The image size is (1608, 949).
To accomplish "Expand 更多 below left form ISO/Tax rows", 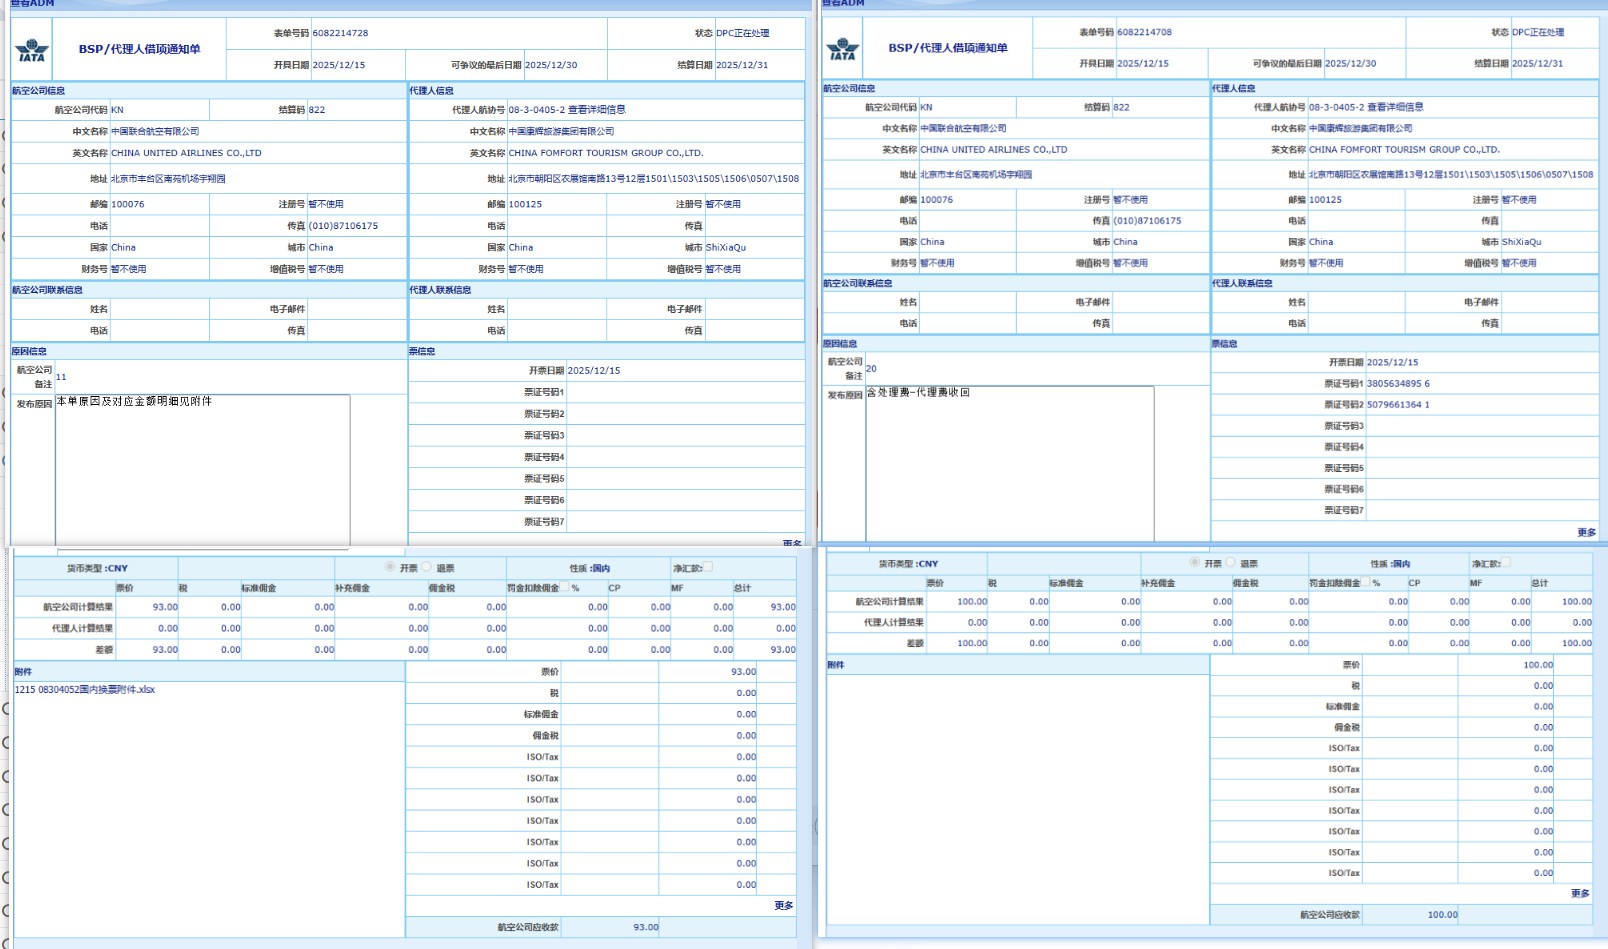I will point(784,905).
